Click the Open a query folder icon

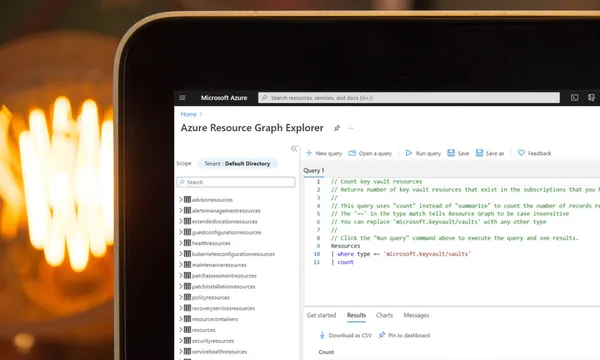[x=352, y=153]
